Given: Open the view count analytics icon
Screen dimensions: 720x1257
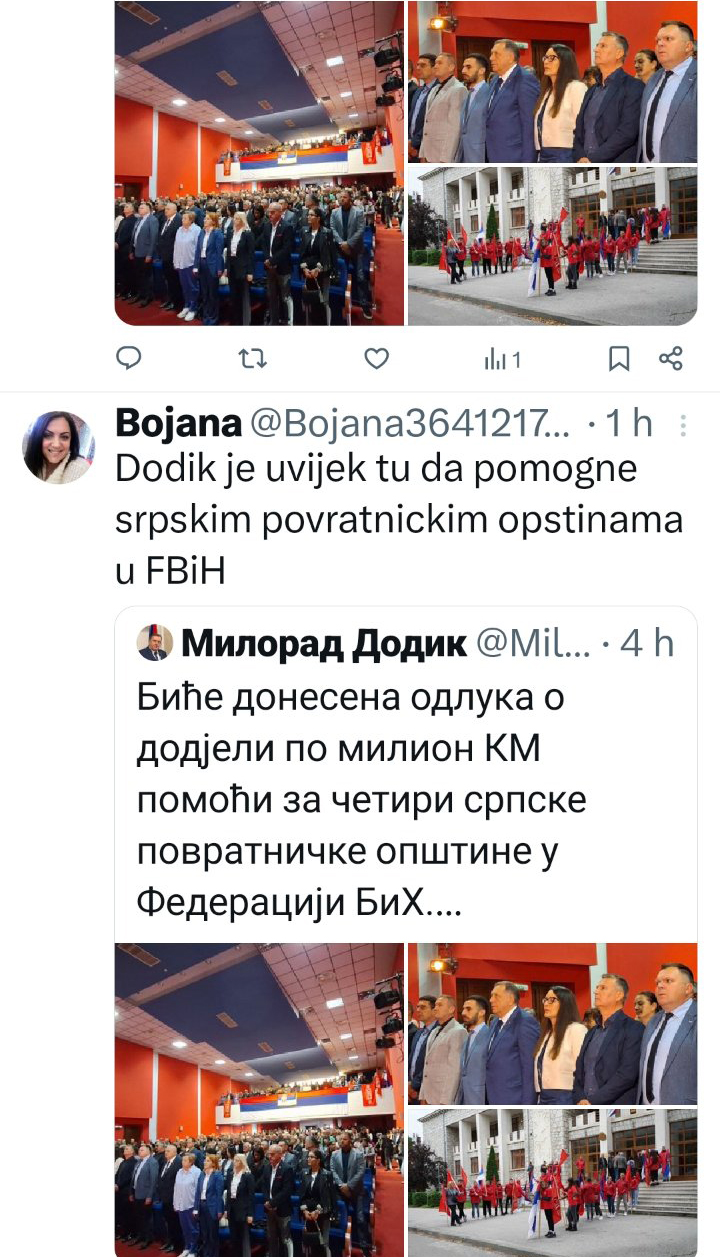Looking at the screenshot, I should click(x=502, y=359).
